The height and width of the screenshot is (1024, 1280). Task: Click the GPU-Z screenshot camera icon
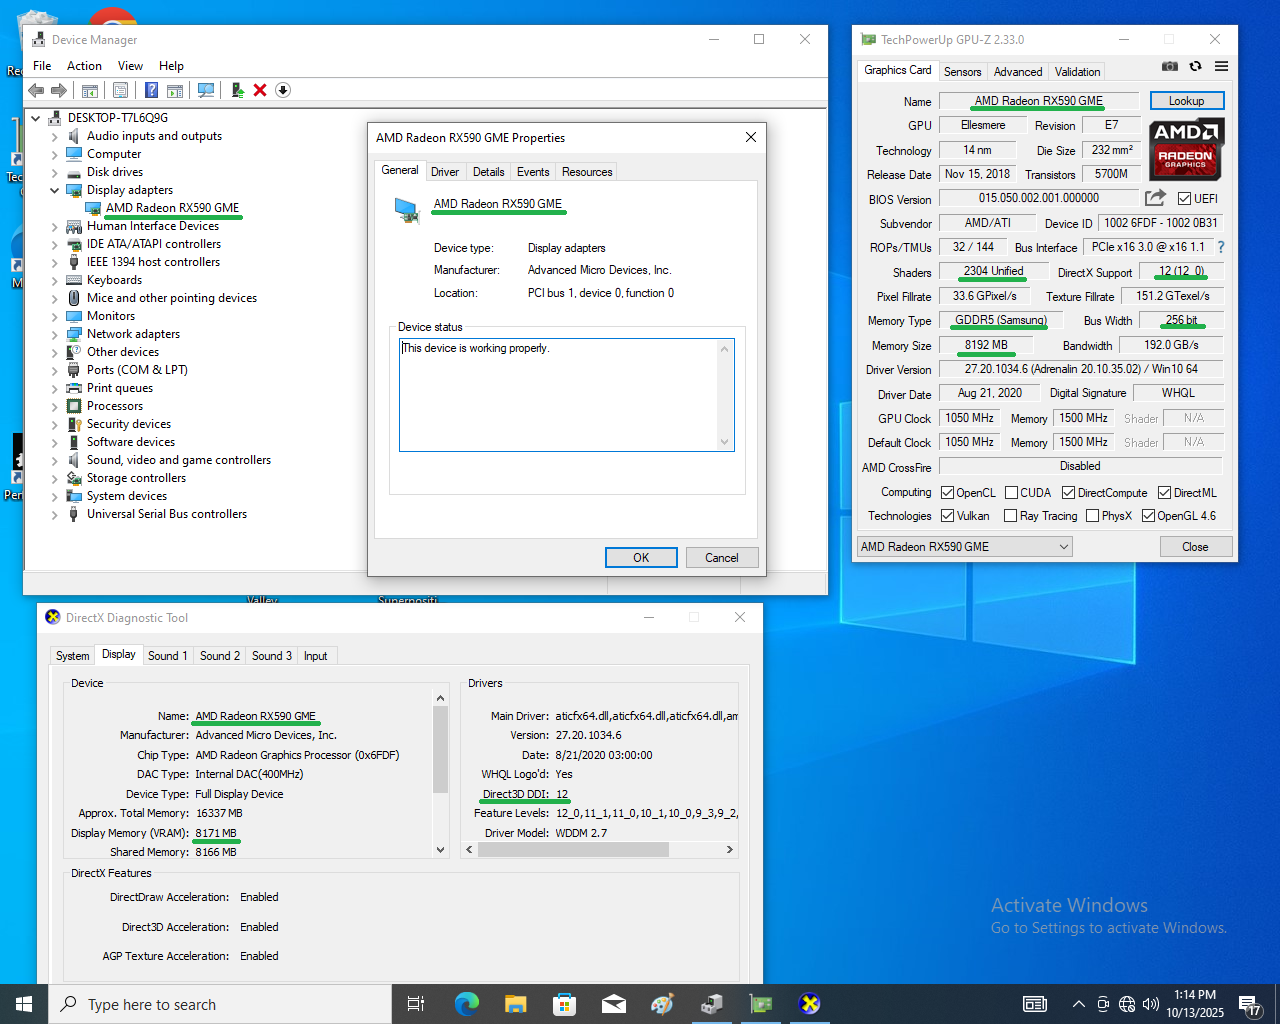click(1169, 67)
